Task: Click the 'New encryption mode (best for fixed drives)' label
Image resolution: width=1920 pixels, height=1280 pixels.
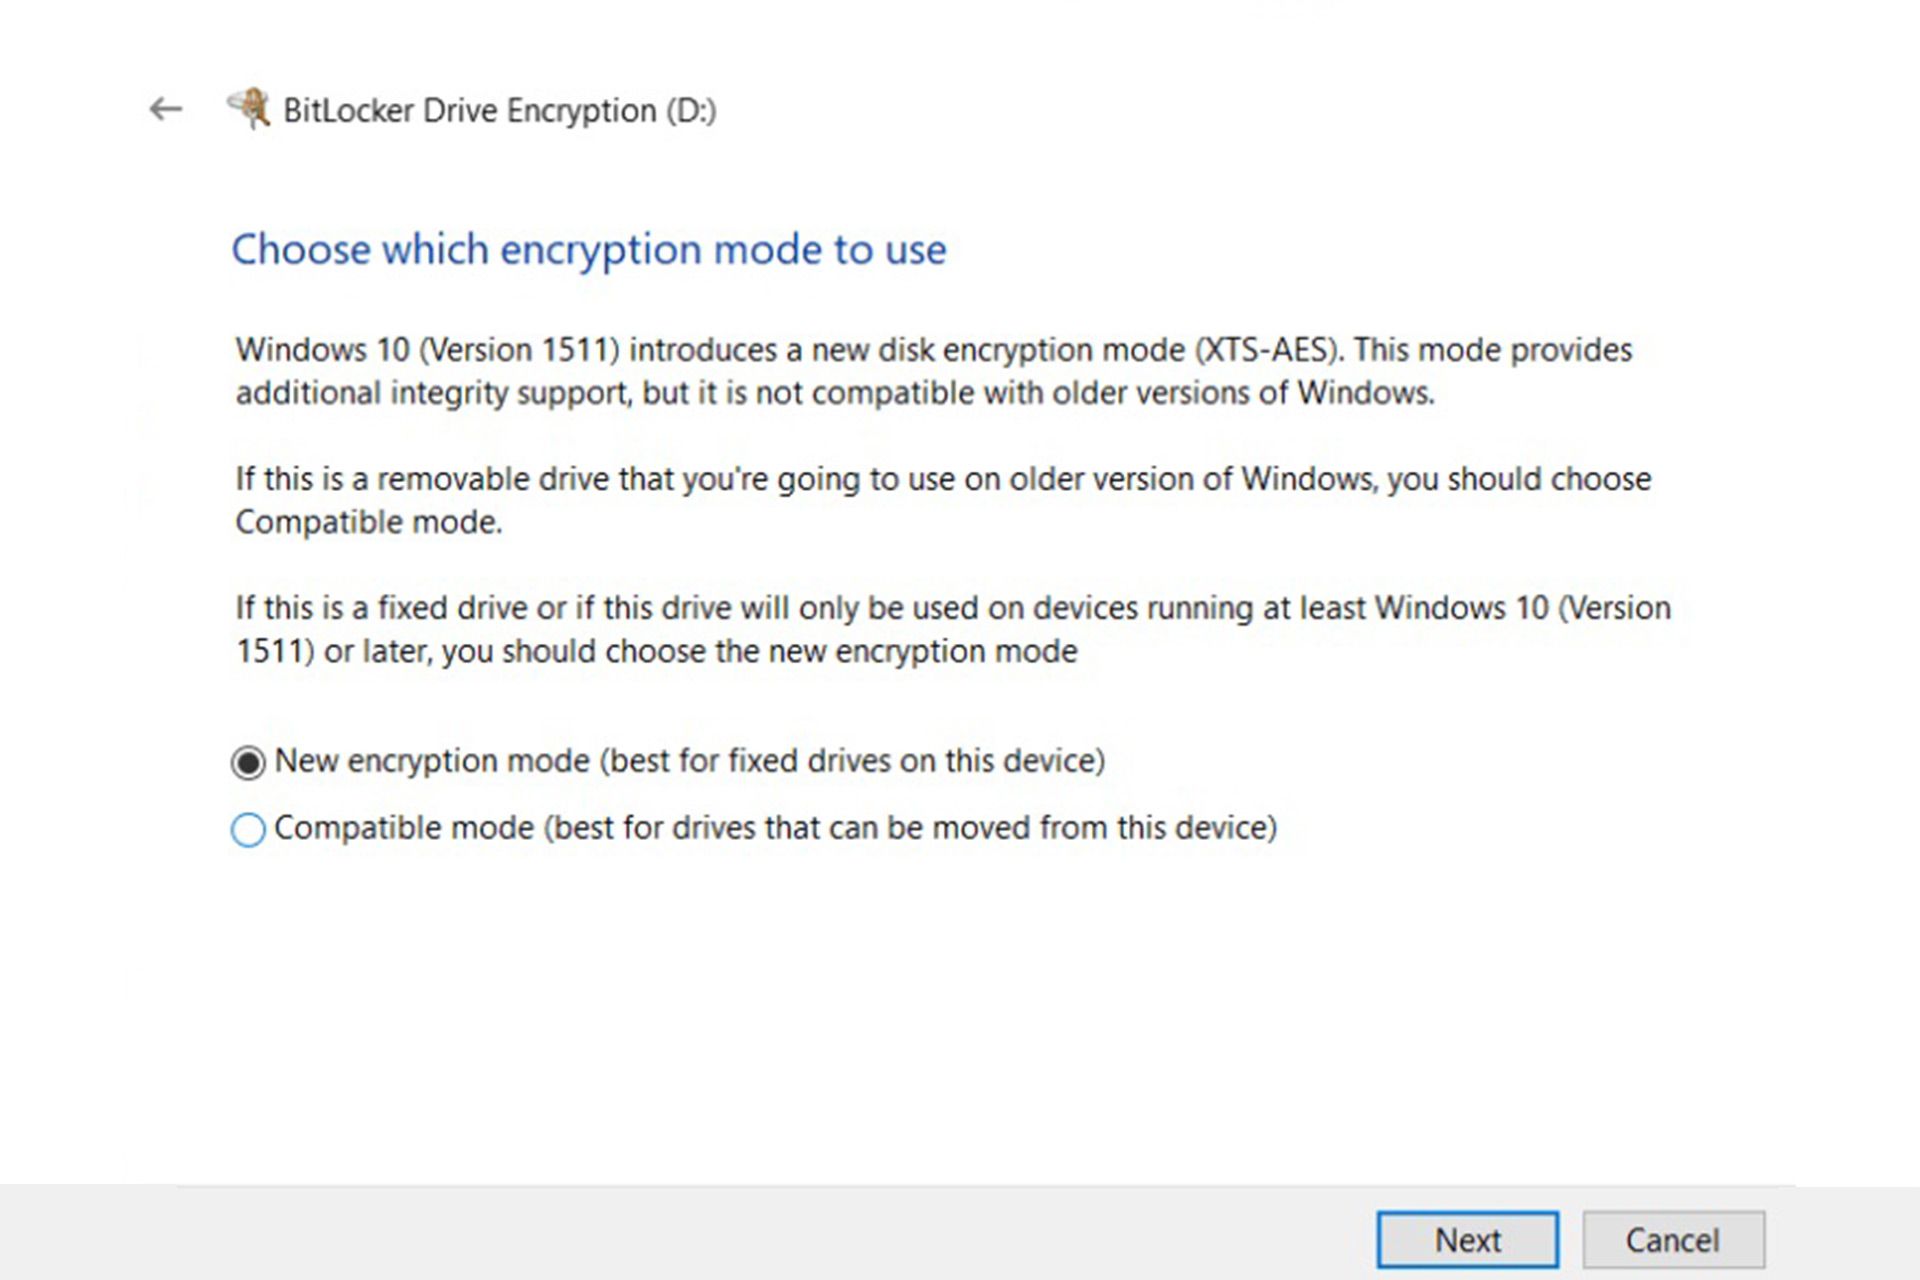Action: pyautogui.click(x=690, y=761)
